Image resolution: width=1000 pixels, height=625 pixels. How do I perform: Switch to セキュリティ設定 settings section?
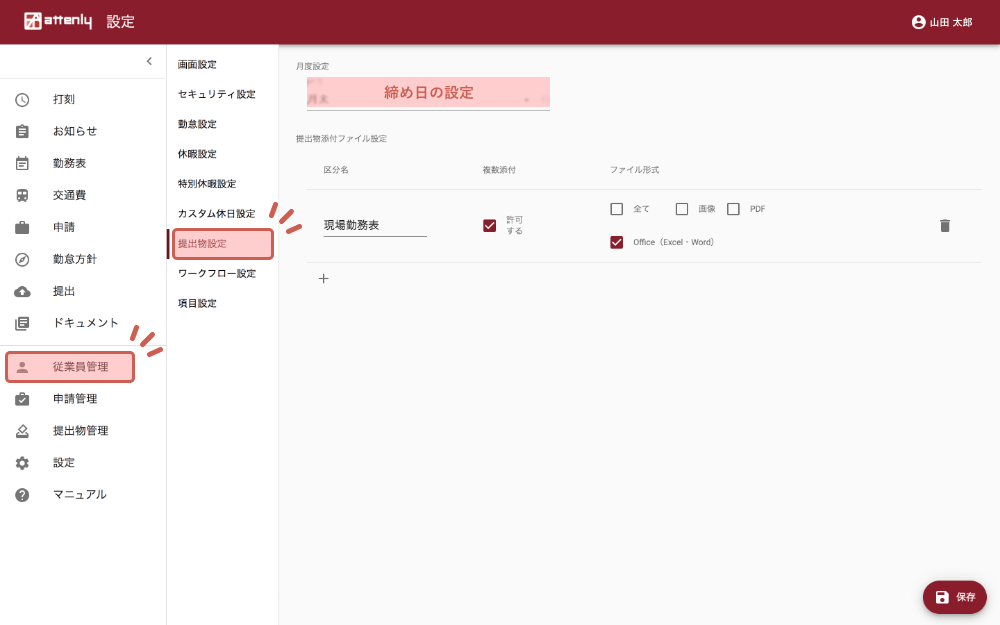pos(216,94)
